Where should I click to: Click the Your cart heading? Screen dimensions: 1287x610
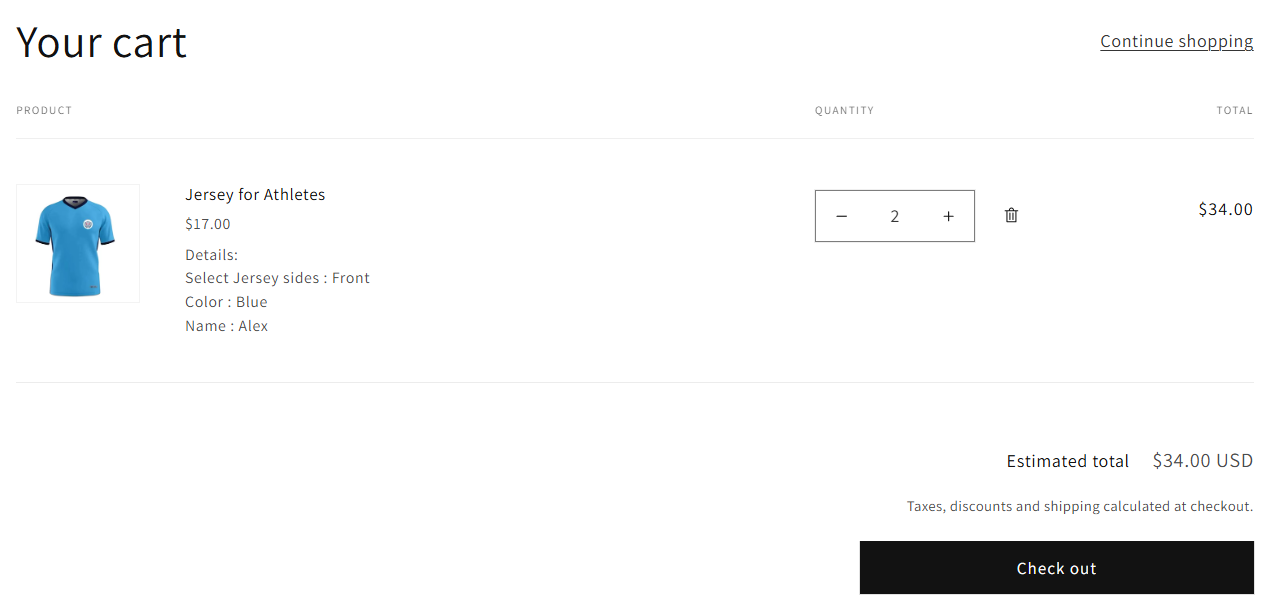102,43
